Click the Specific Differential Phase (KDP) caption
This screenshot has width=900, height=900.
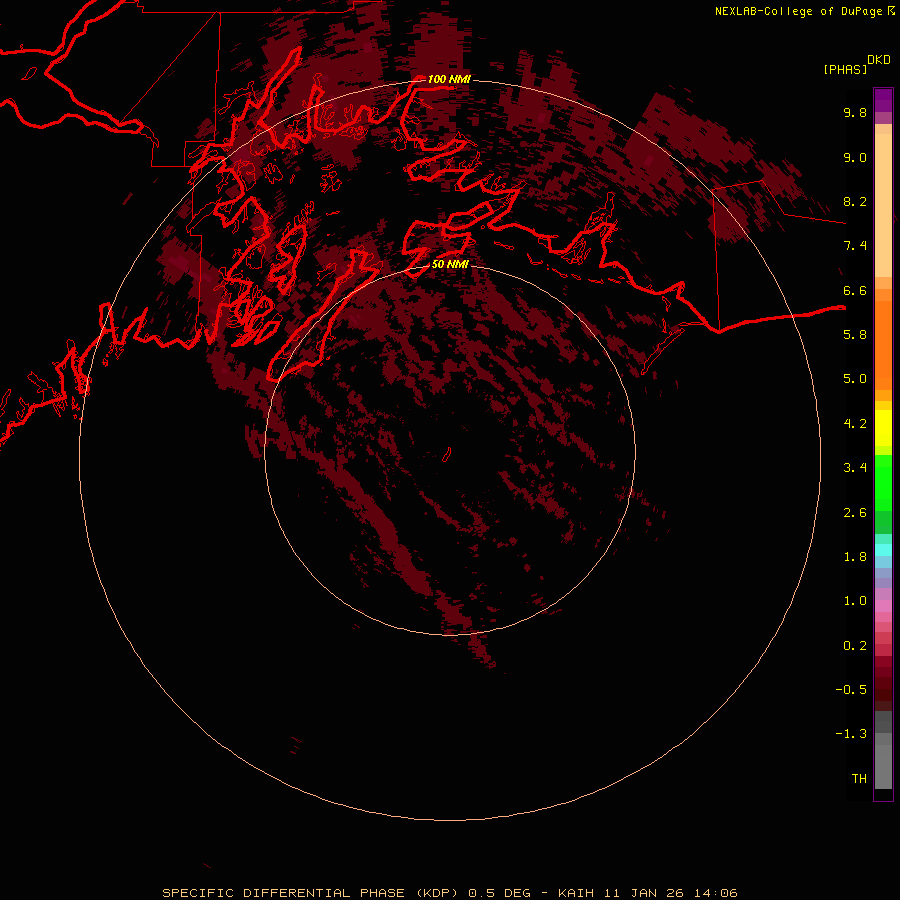pos(310,893)
